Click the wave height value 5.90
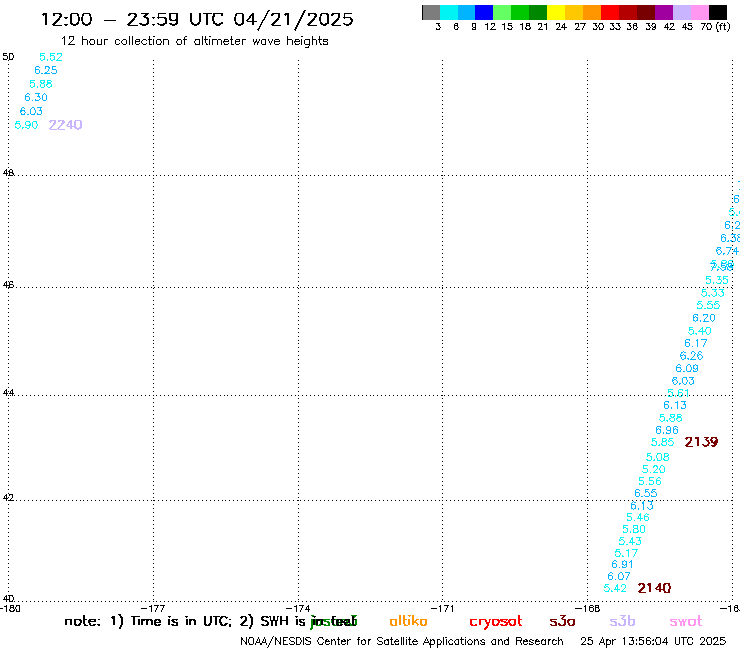Viewport: 740px width, 650px height. (26, 125)
